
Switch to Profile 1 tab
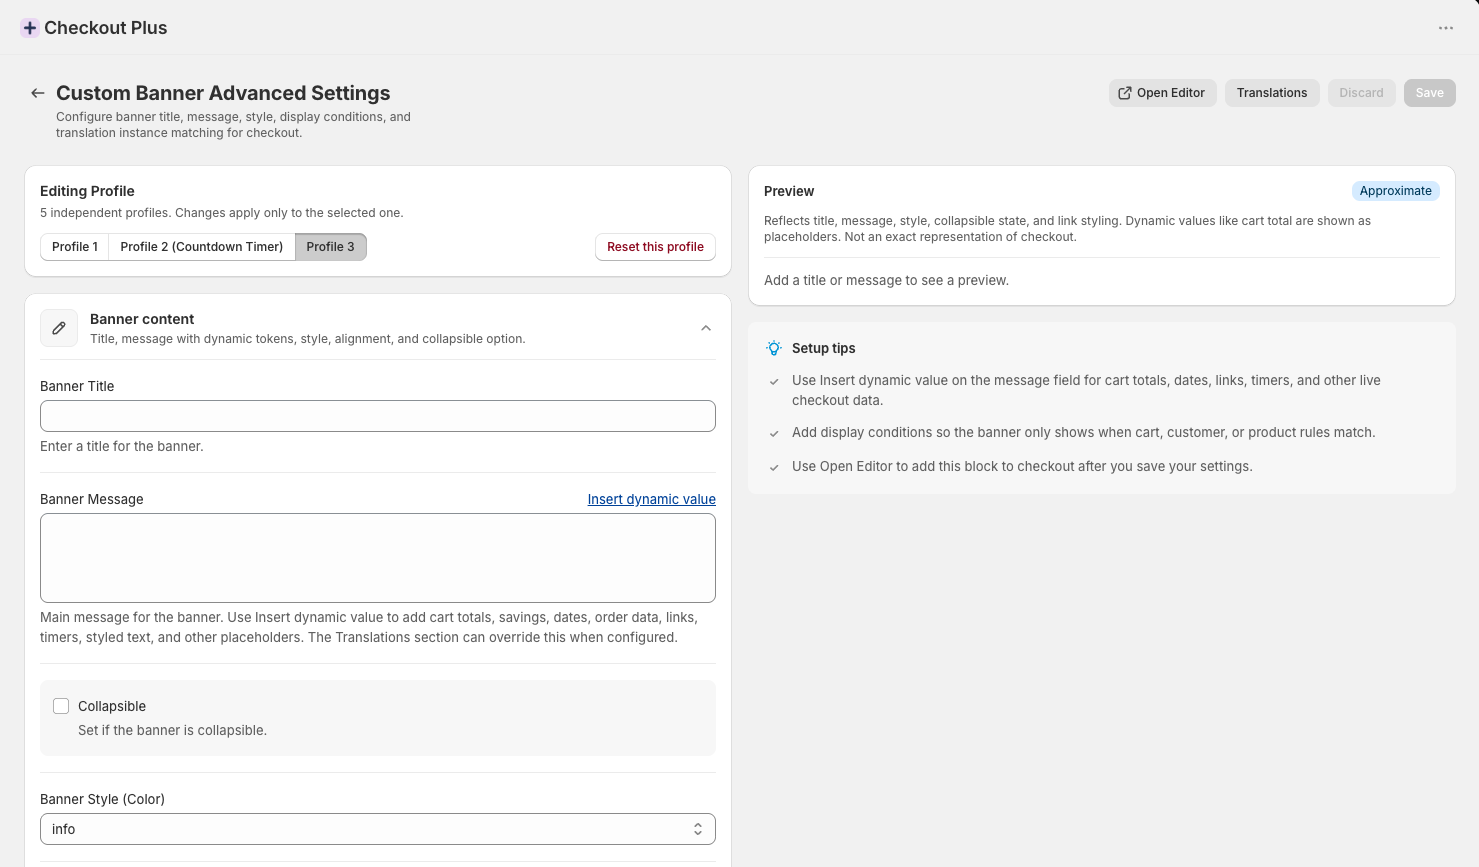click(75, 247)
